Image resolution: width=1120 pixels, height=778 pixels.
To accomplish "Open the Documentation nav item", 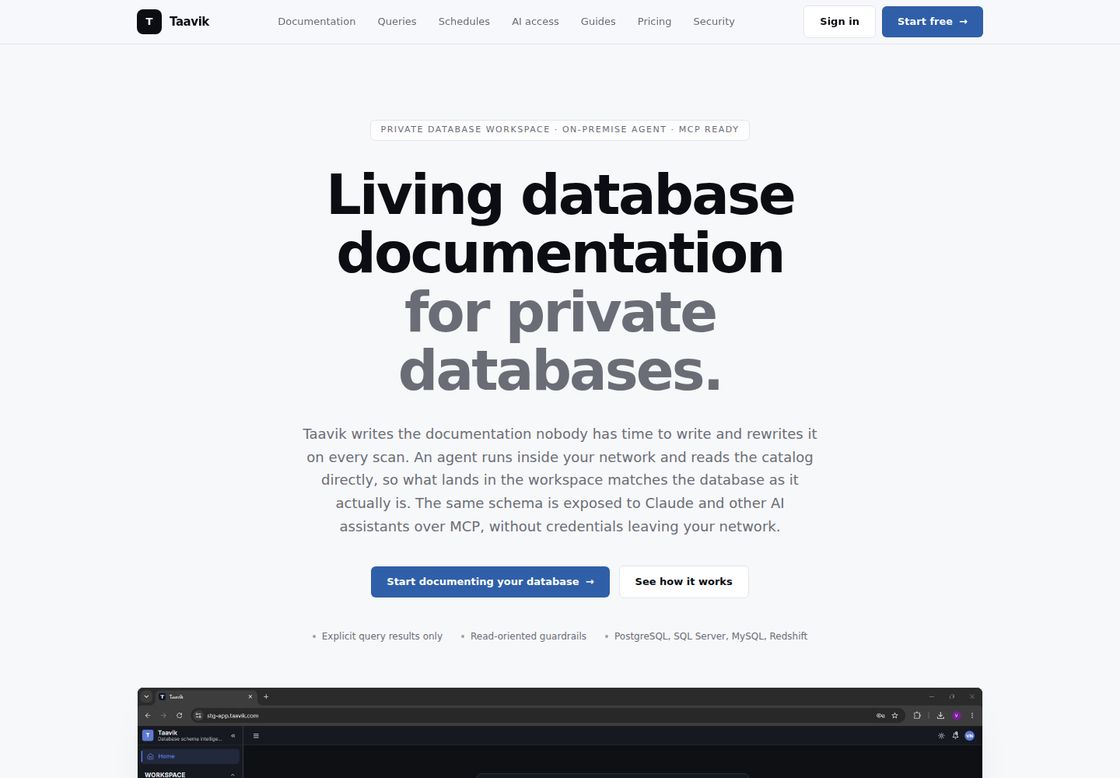I will [x=316, y=21].
